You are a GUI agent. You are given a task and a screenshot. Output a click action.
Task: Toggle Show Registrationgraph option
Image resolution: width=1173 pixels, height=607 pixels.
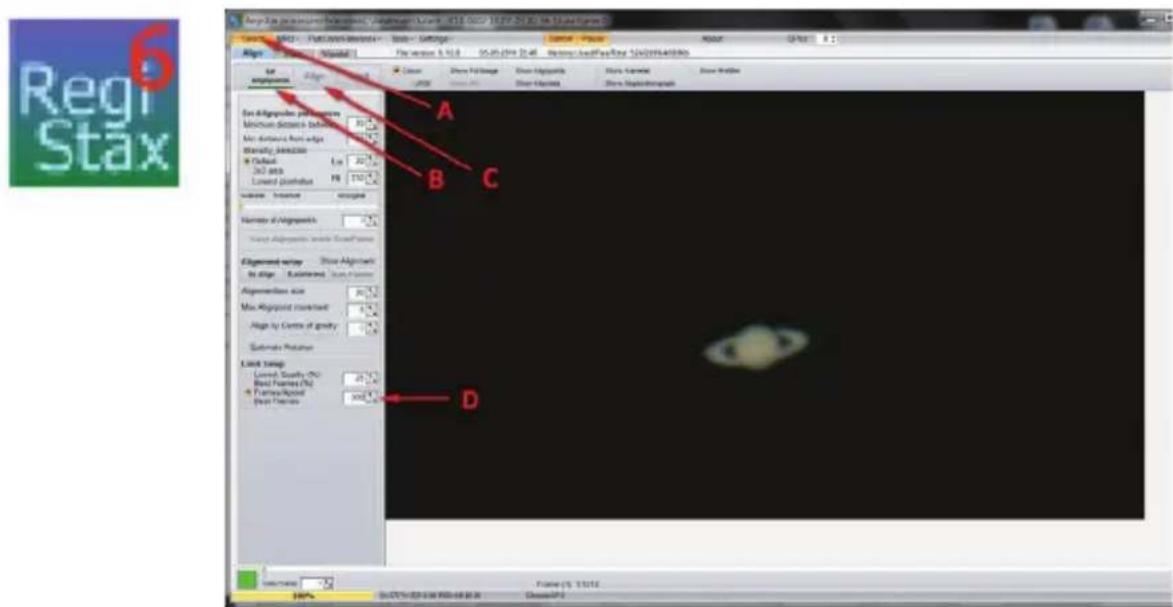tap(640, 84)
